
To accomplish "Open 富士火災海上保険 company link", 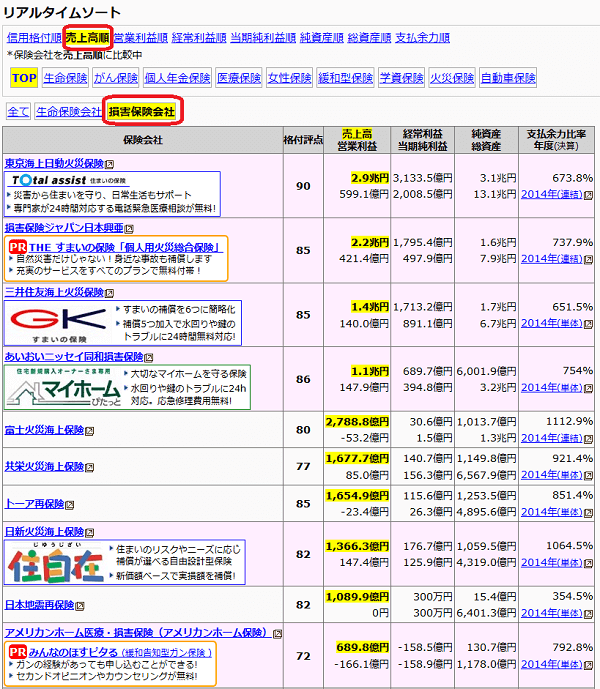I will click(44, 430).
